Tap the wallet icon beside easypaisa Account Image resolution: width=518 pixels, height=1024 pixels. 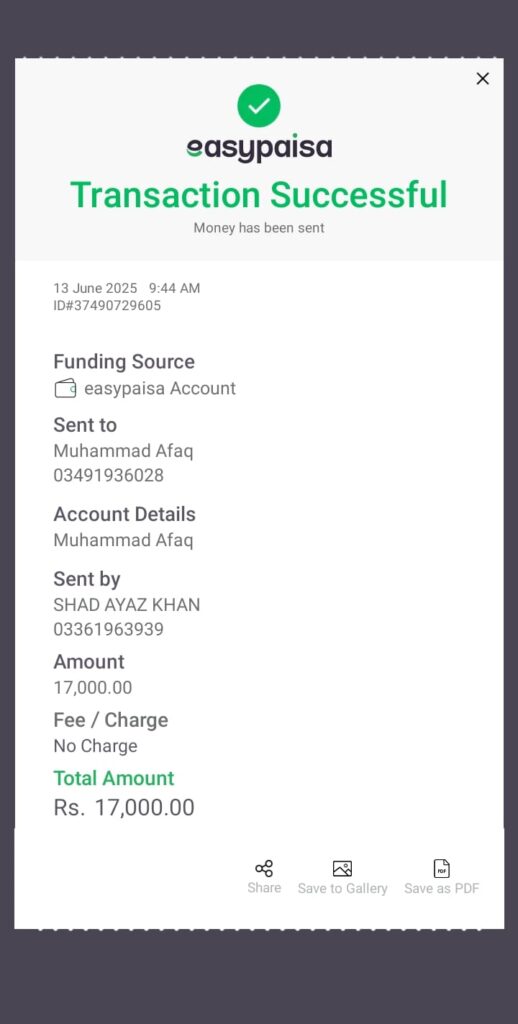[x=65, y=389]
